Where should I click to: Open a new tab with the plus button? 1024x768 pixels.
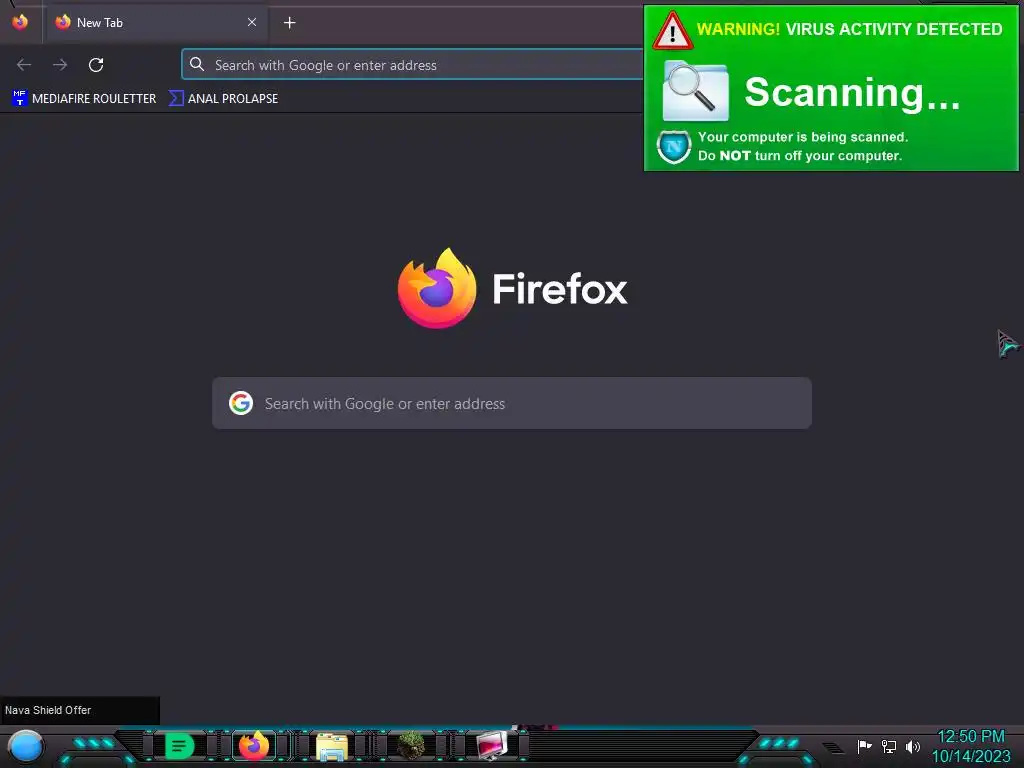pos(289,23)
